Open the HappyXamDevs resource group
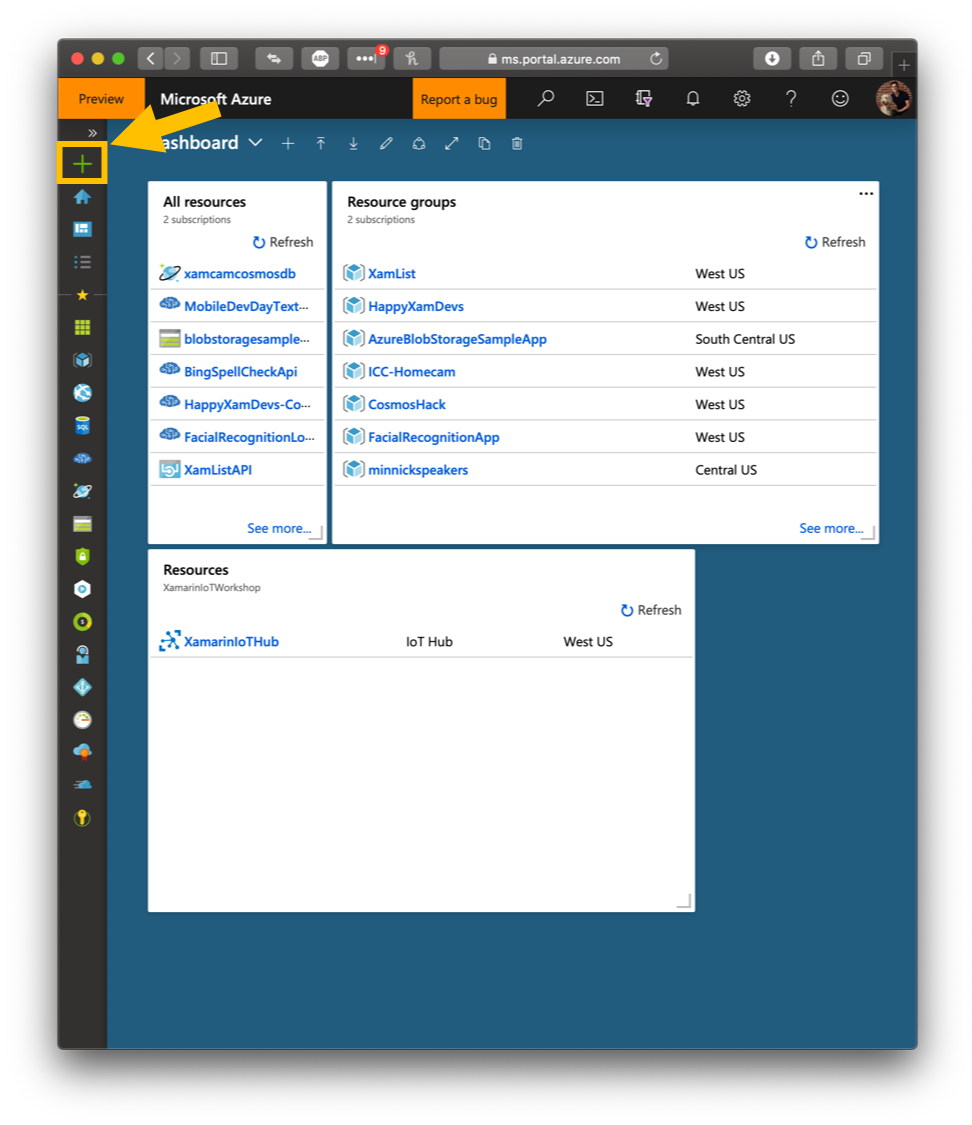This screenshot has height=1125, width=972. click(x=416, y=306)
